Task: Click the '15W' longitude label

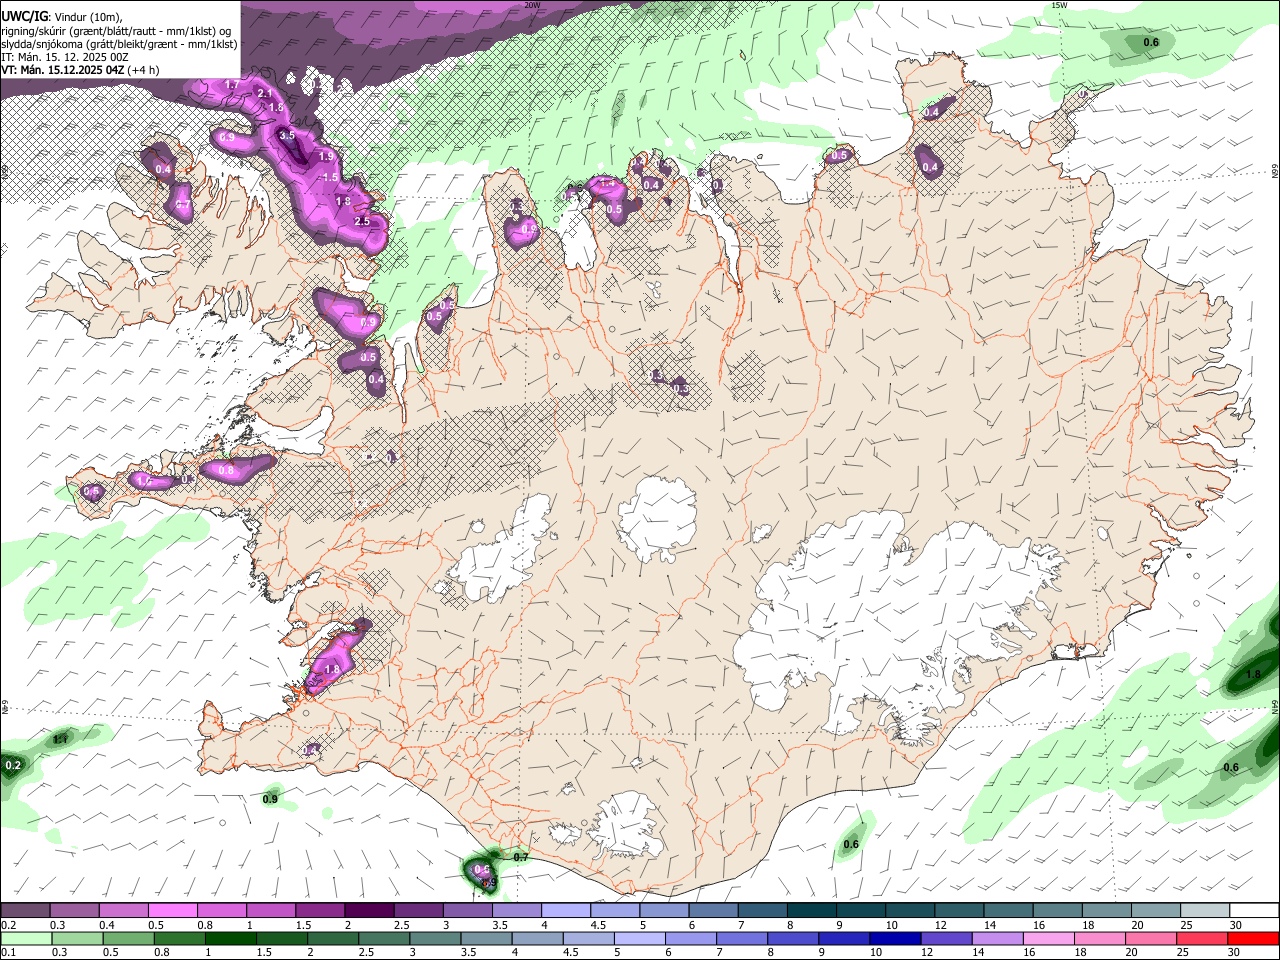Action: click(x=1060, y=5)
